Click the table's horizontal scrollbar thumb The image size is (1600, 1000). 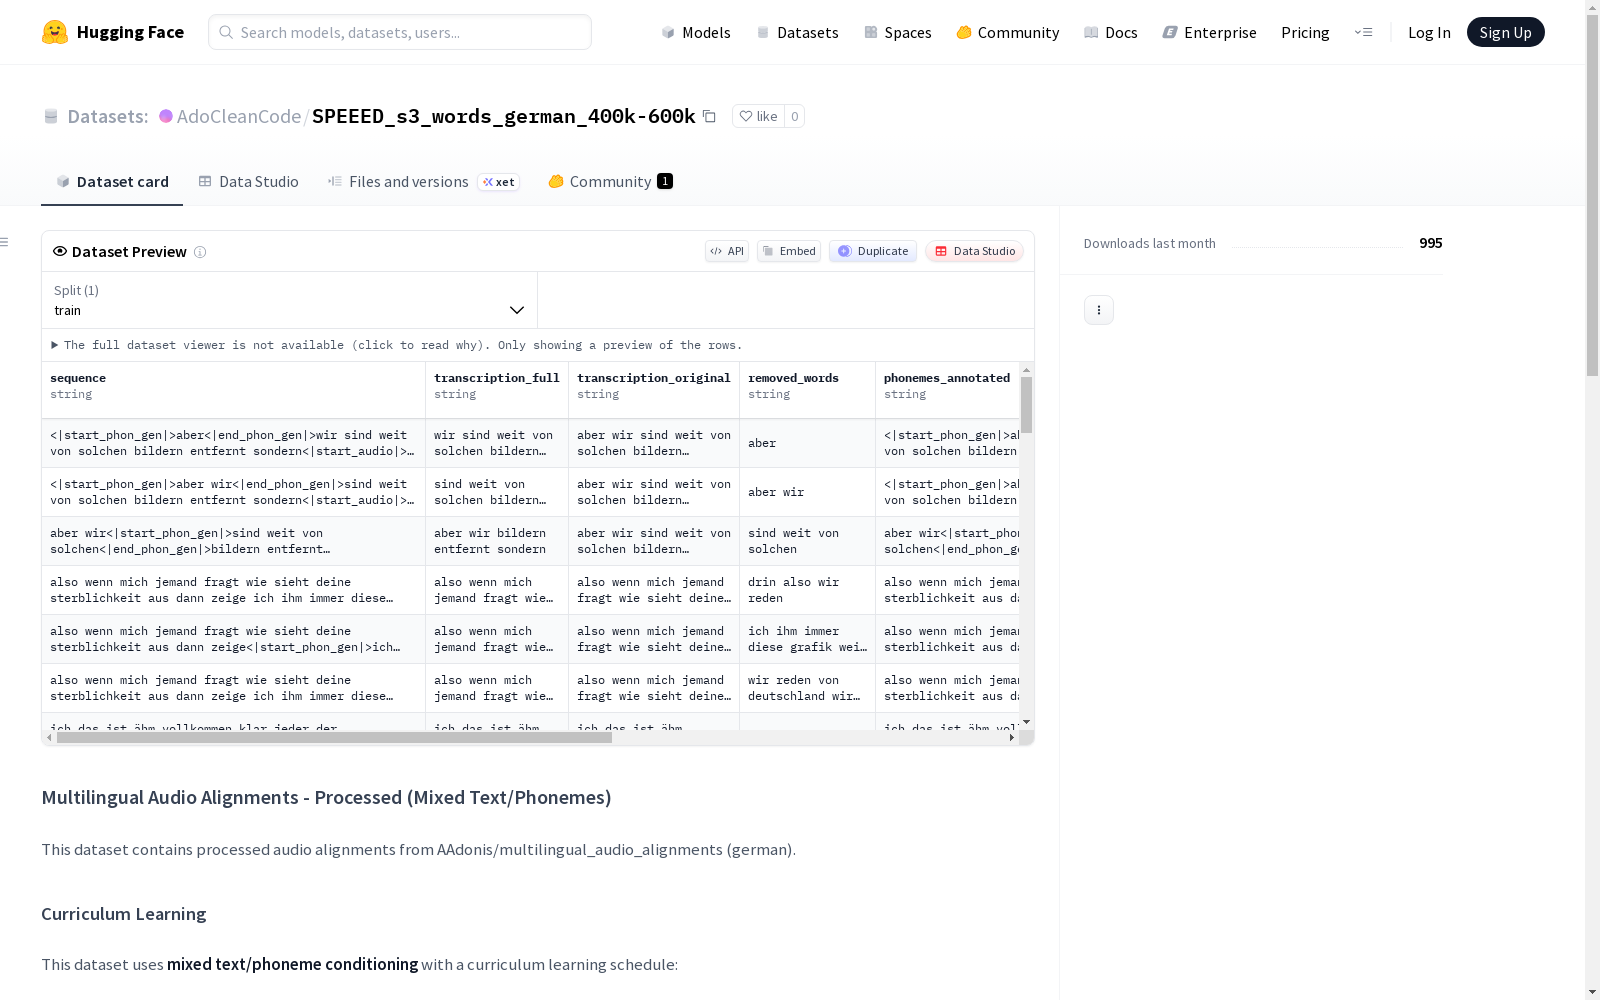(334, 738)
